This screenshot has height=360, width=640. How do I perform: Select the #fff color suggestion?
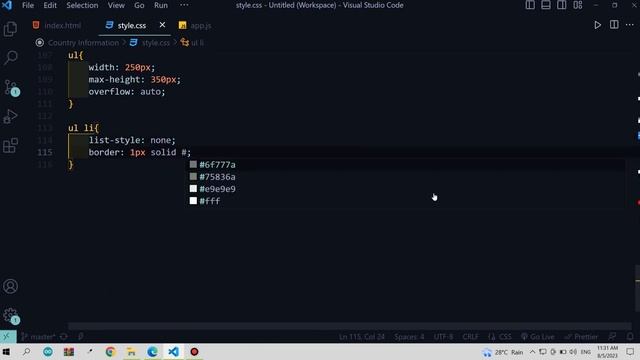click(406, 201)
